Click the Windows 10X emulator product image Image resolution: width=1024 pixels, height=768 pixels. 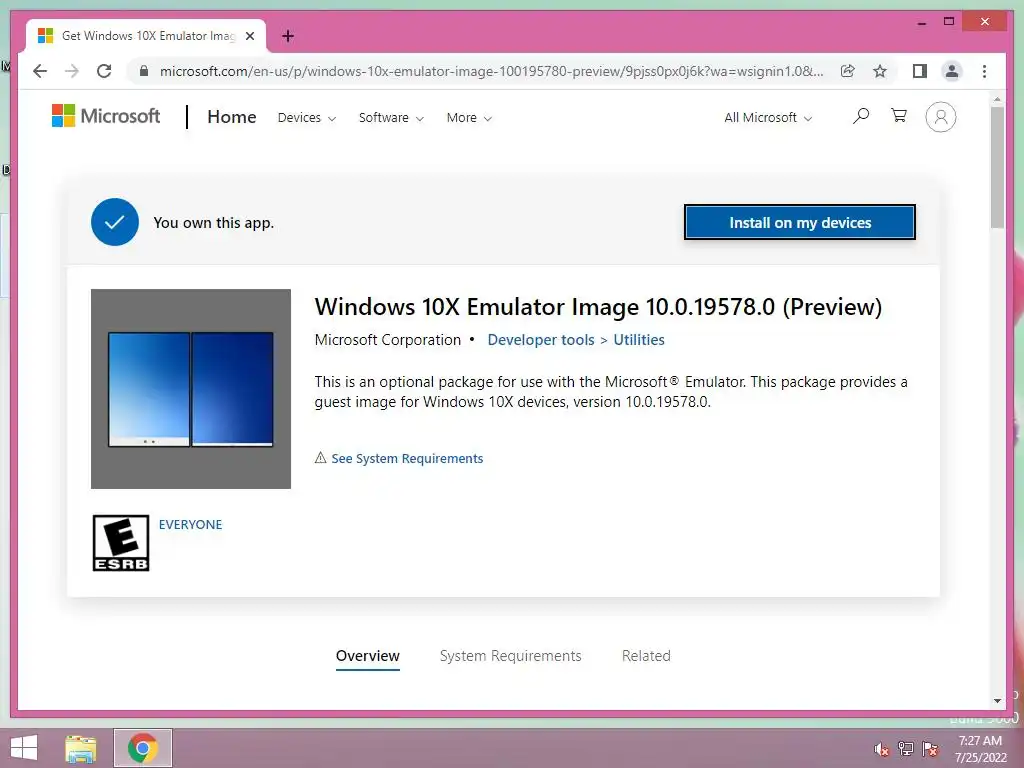191,389
